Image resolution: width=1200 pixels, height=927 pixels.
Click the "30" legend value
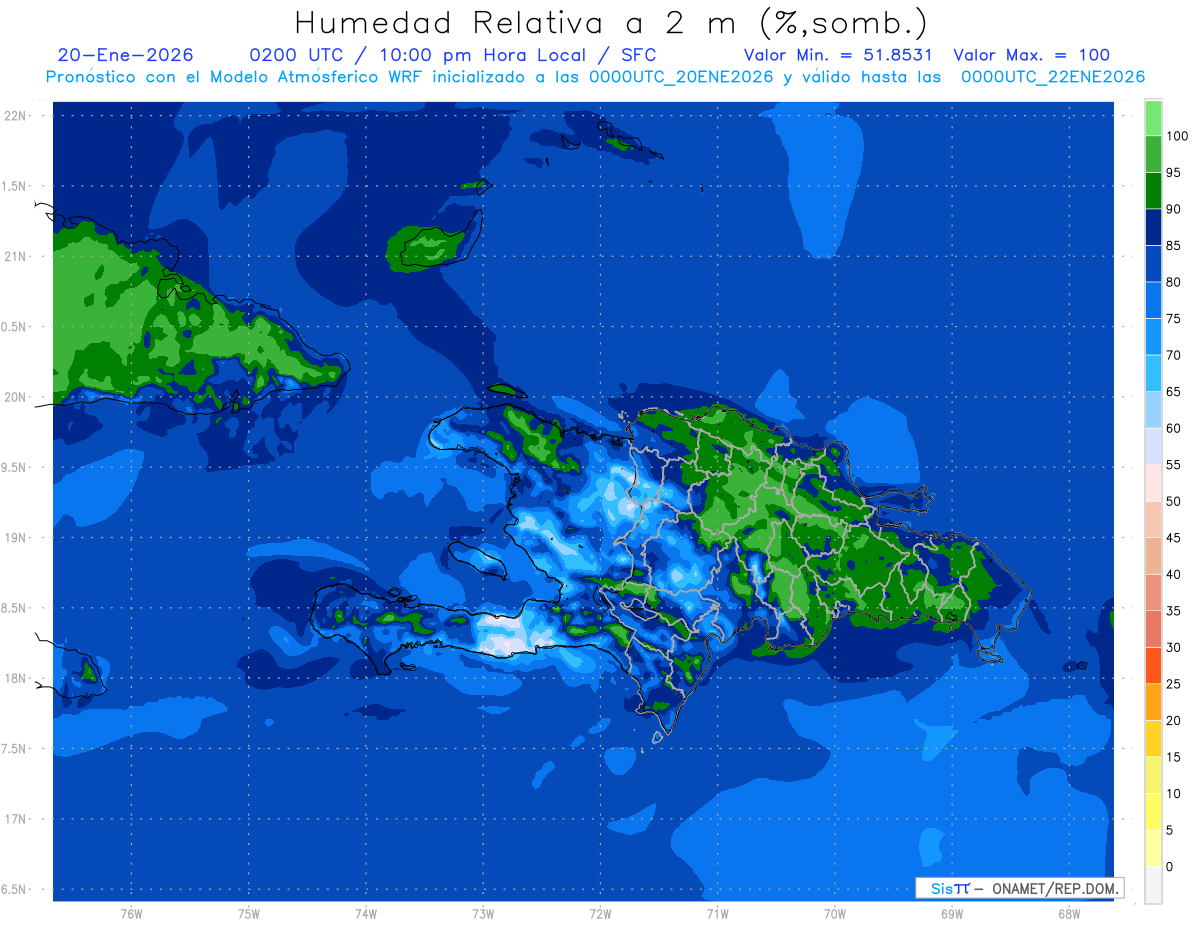pos(1173,647)
